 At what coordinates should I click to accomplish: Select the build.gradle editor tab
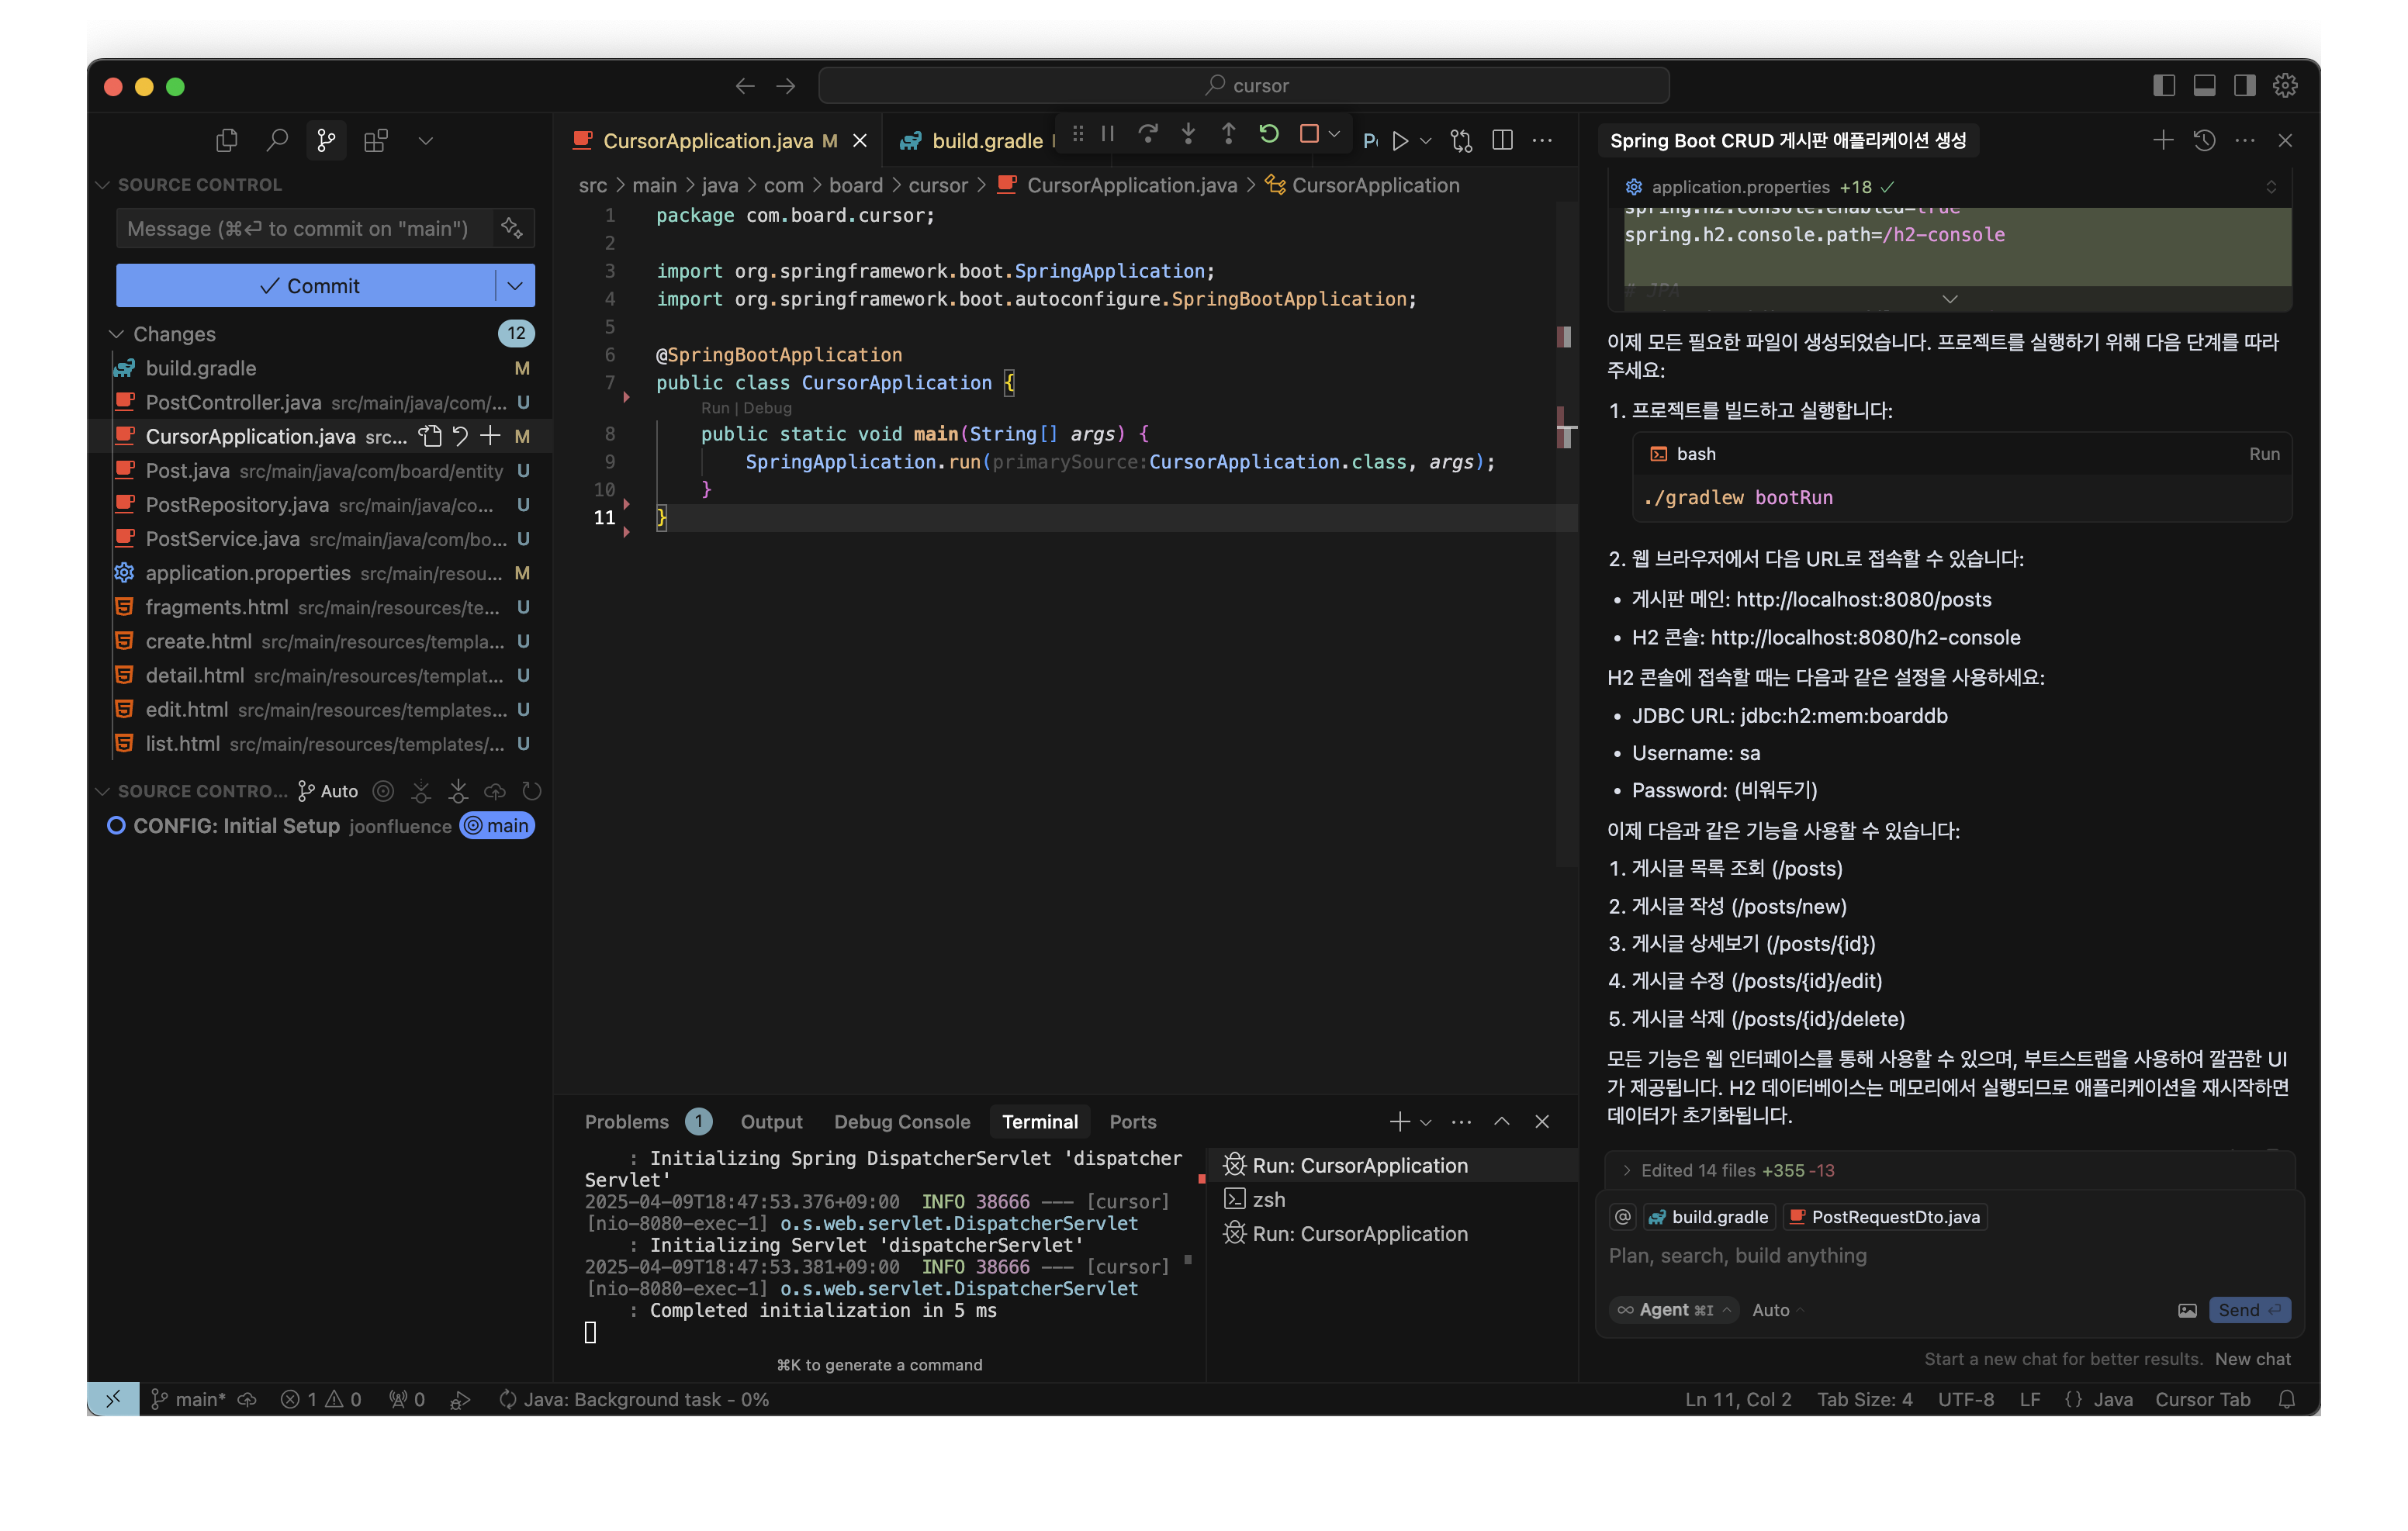985,141
